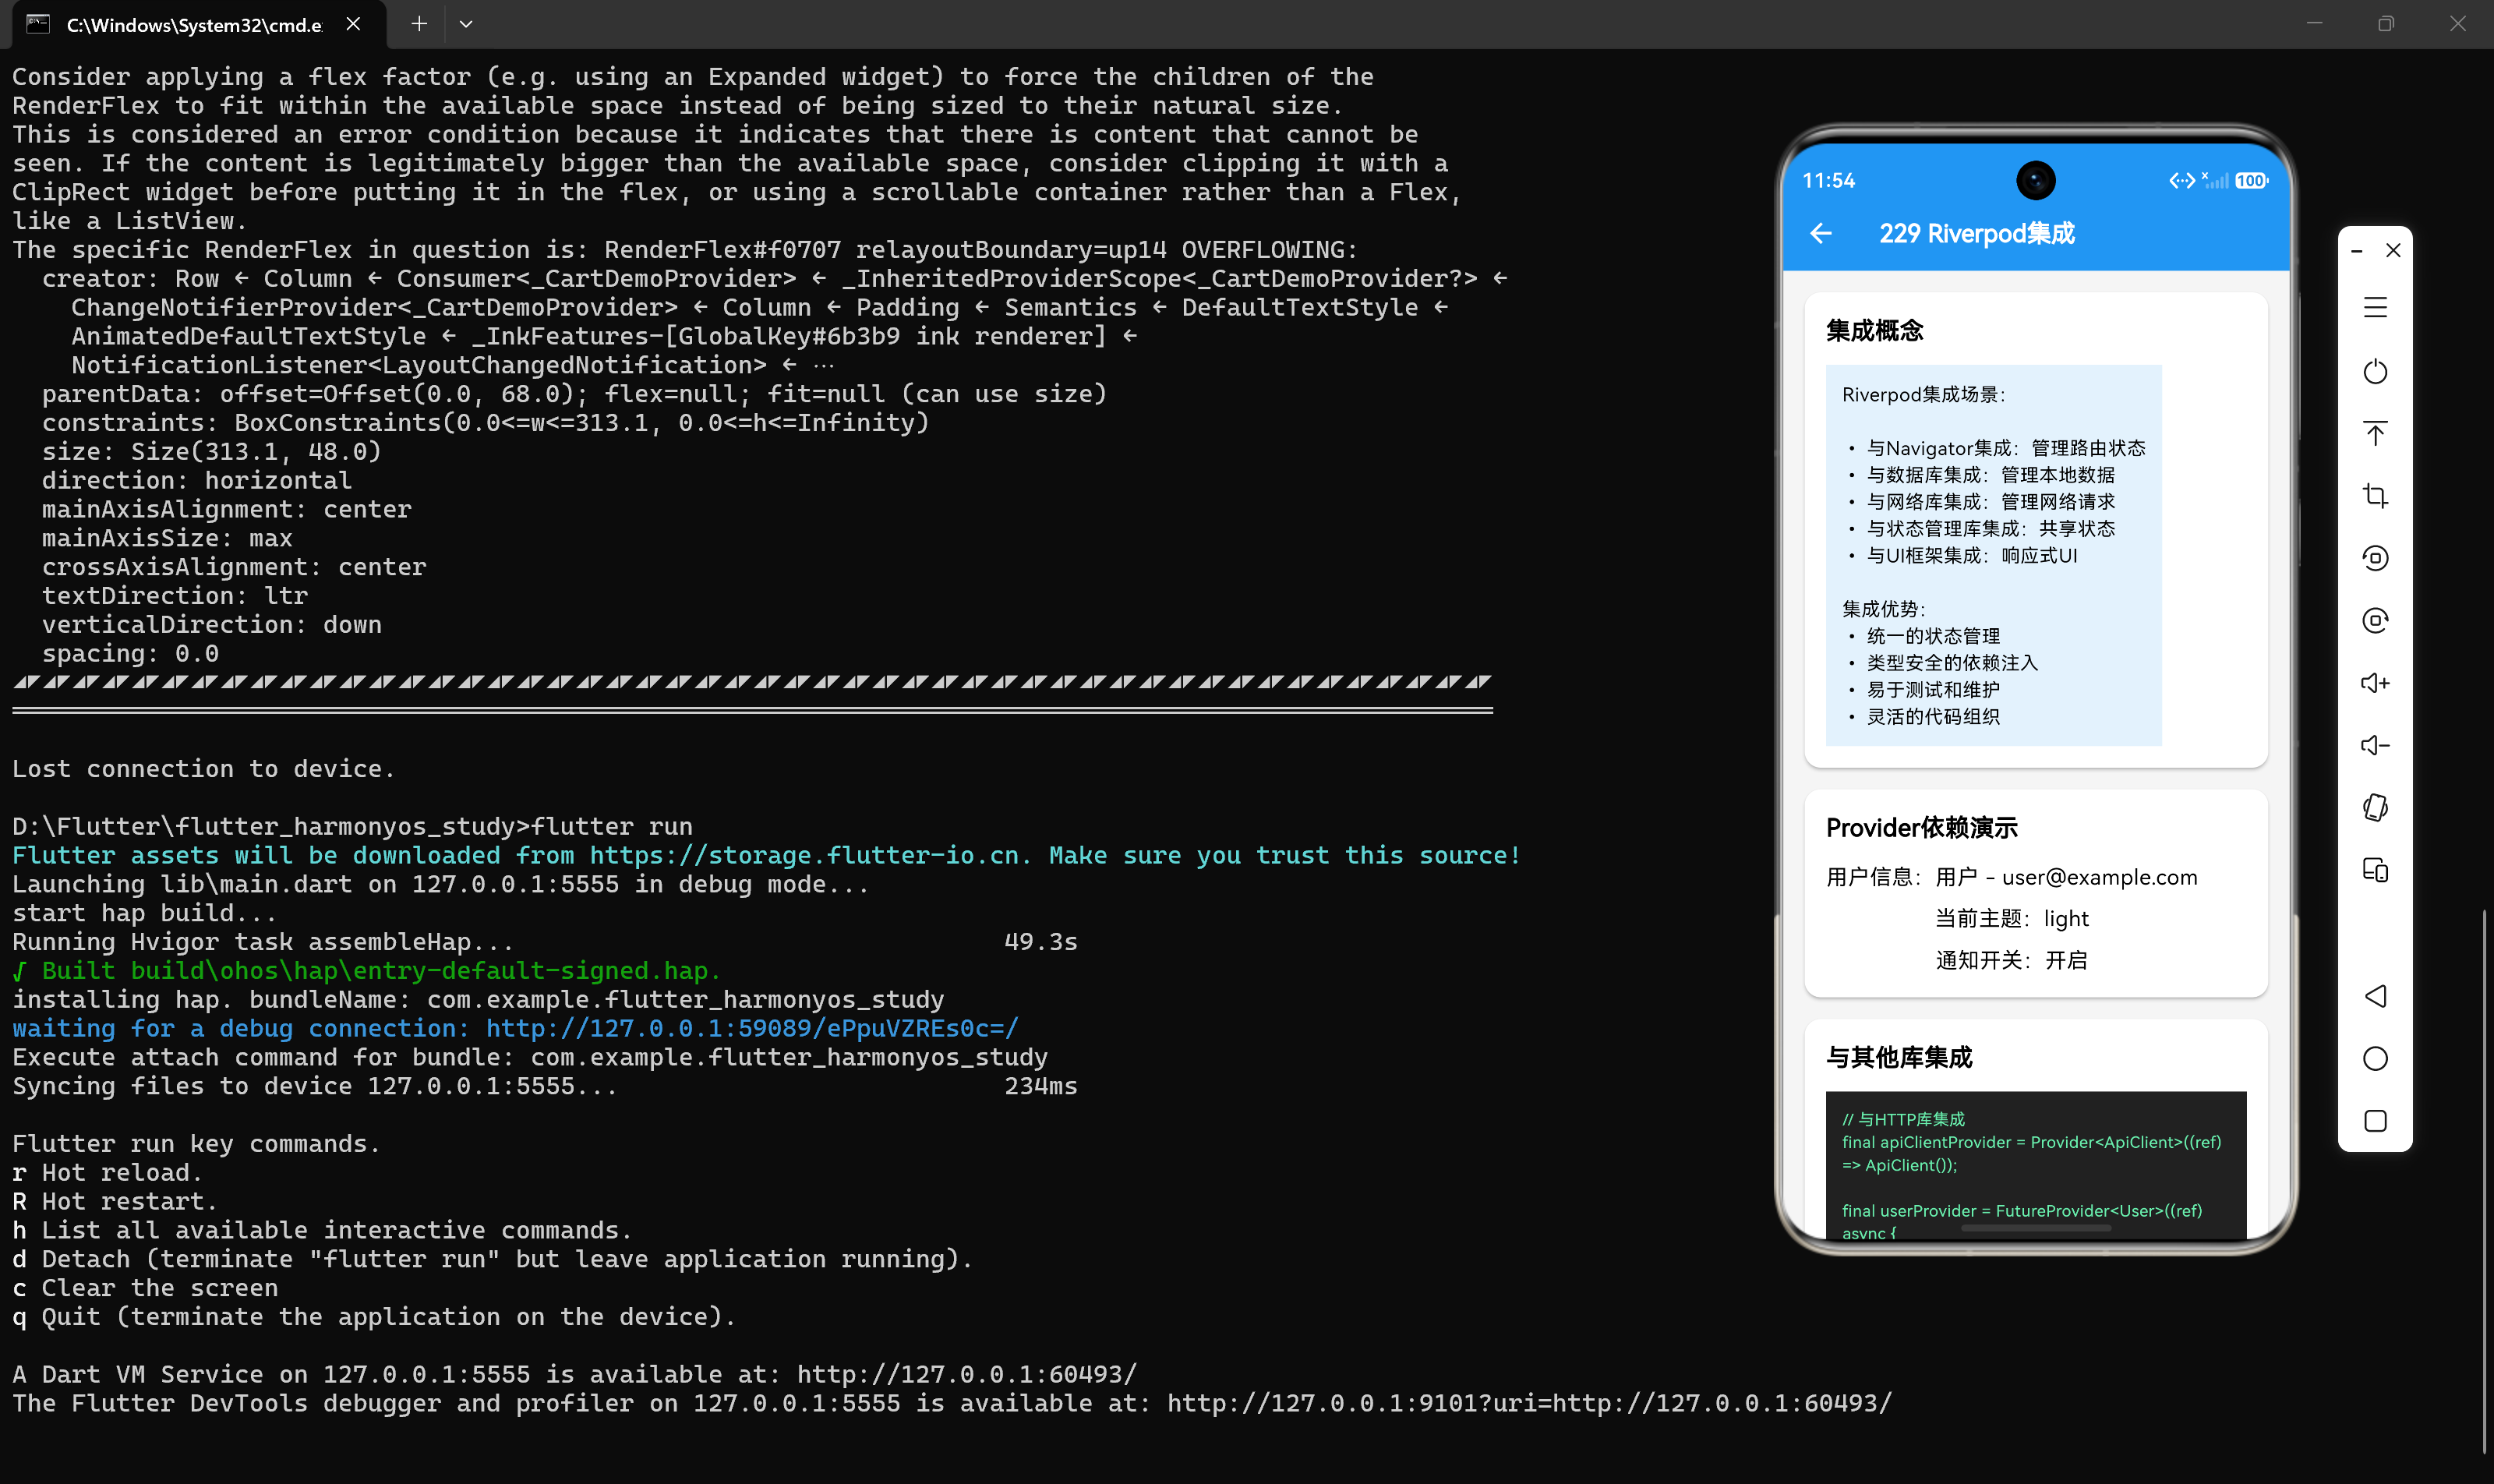Screen dimensions: 2494x1484
Task: Rotate the emulator counter-clockwise
Action: coord(2375,558)
